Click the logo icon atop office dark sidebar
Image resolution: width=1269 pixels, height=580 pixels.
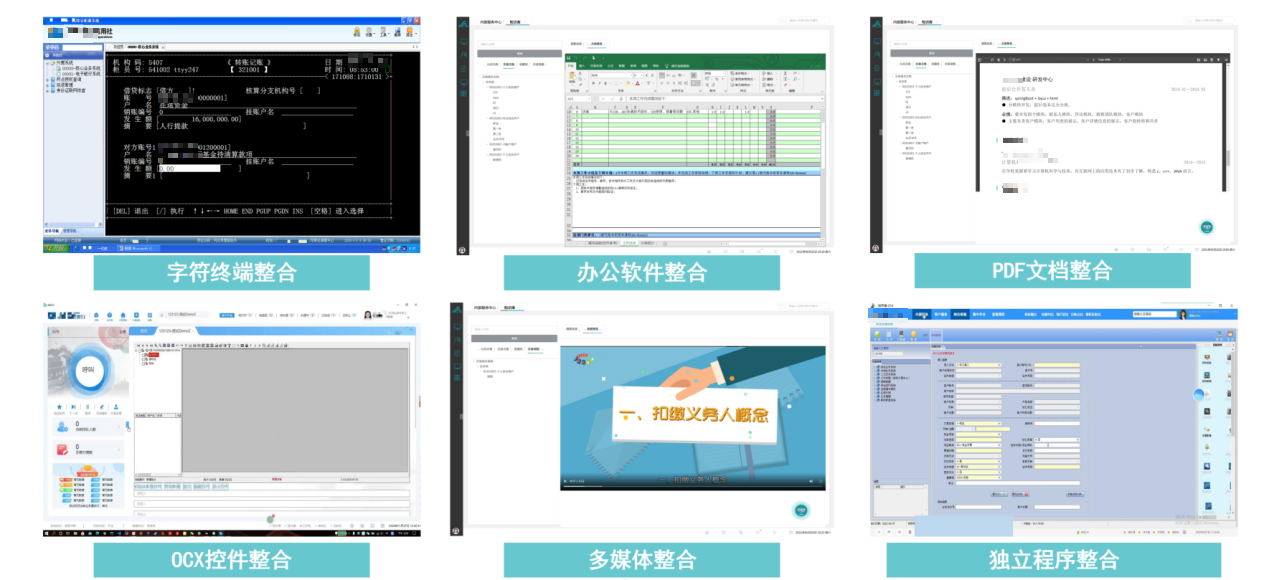click(x=463, y=22)
